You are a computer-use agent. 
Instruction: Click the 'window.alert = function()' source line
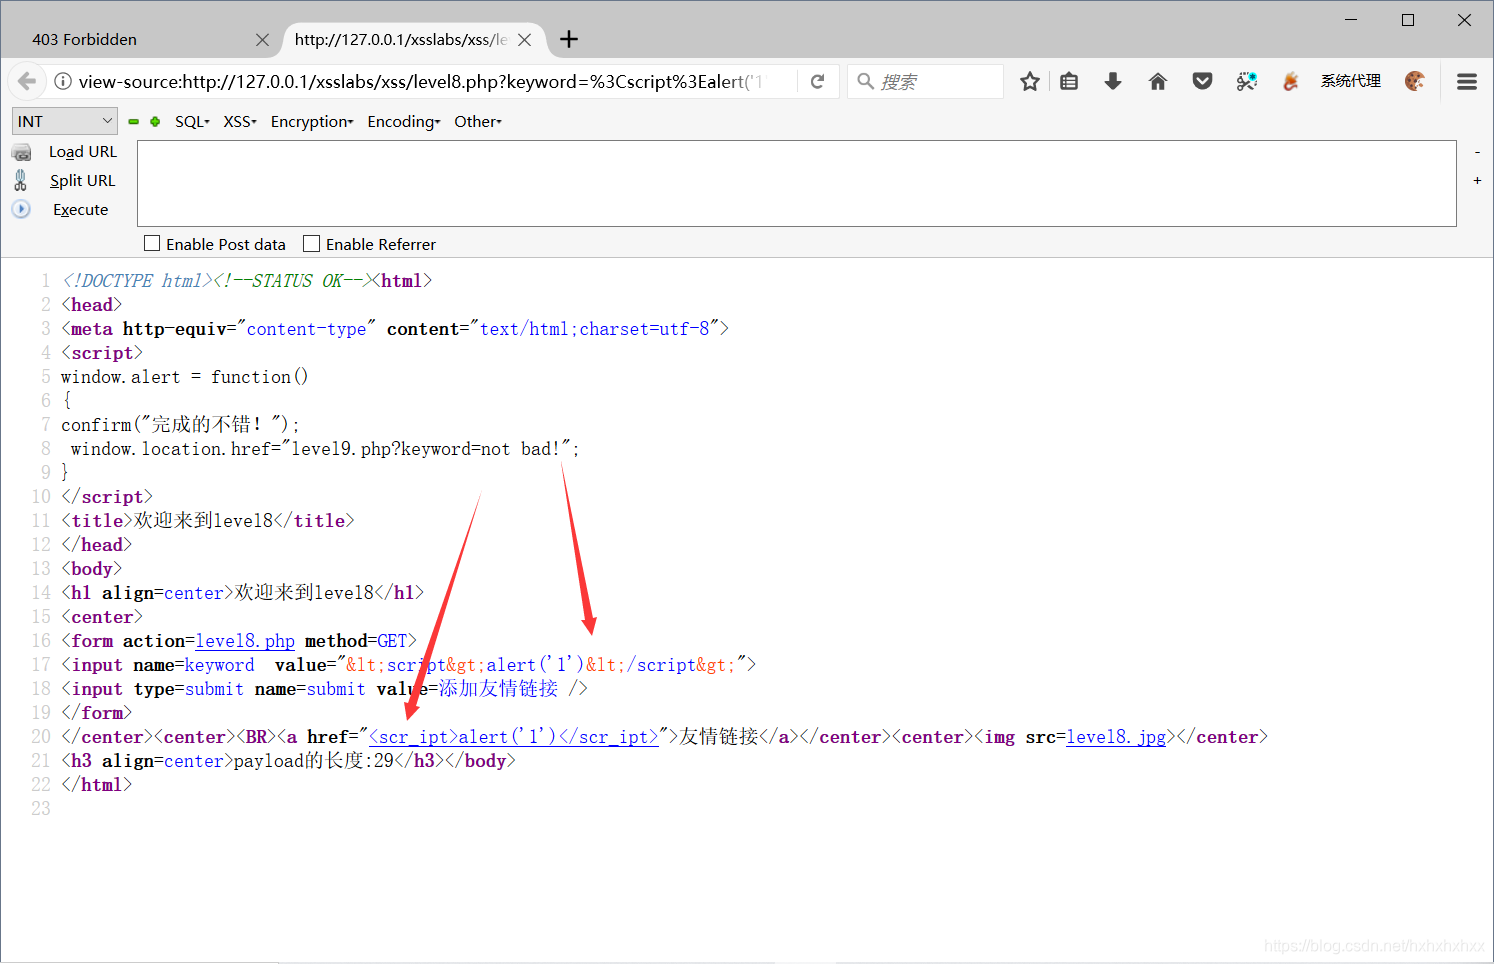tap(185, 377)
